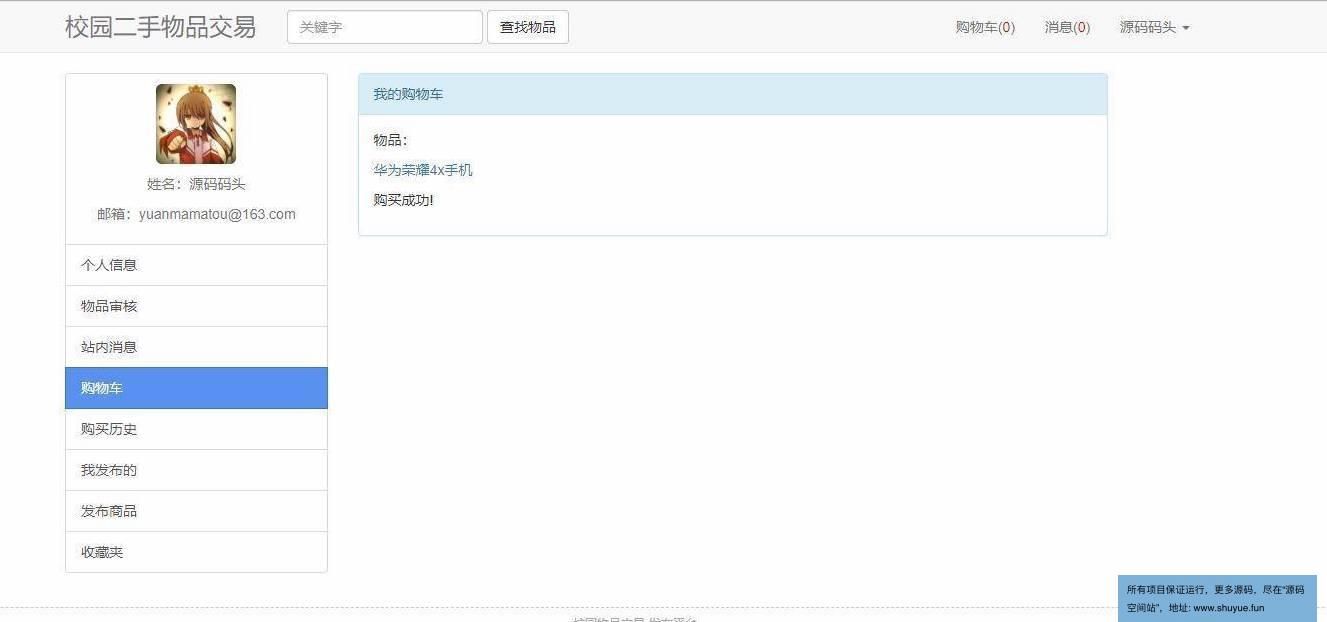Open 购物车(0) in the top navigation
Image resolution: width=1327 pixels, height=622 pixels.
pyautogui.click(x=984, y=27)
